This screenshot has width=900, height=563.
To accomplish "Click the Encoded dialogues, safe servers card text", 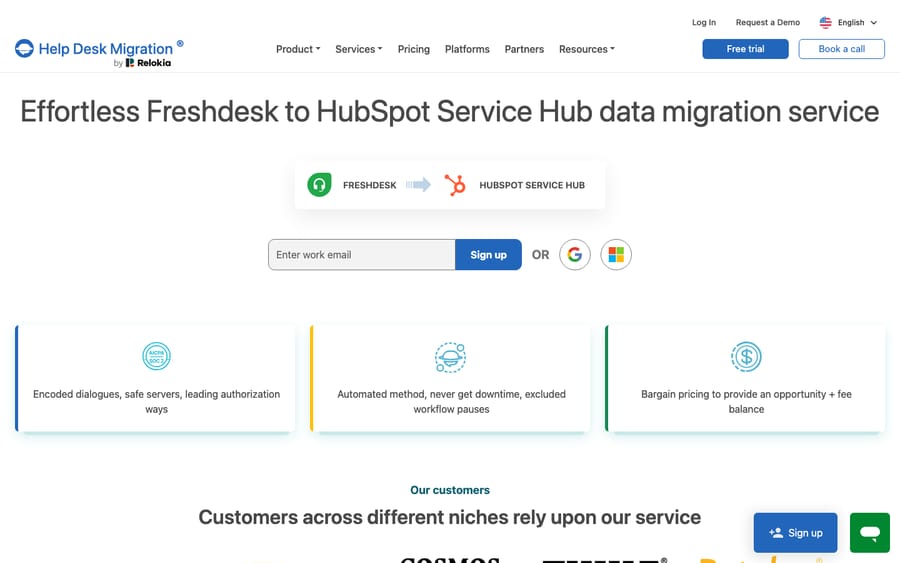I will click(x=157, y=401).
